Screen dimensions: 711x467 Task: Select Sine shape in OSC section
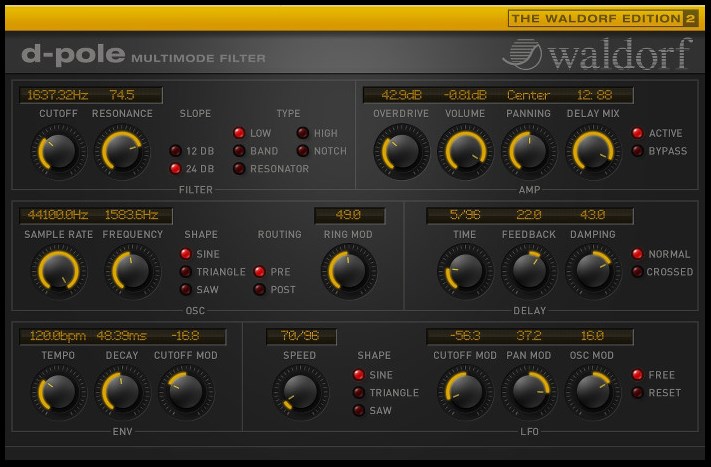tap(186, 254)
